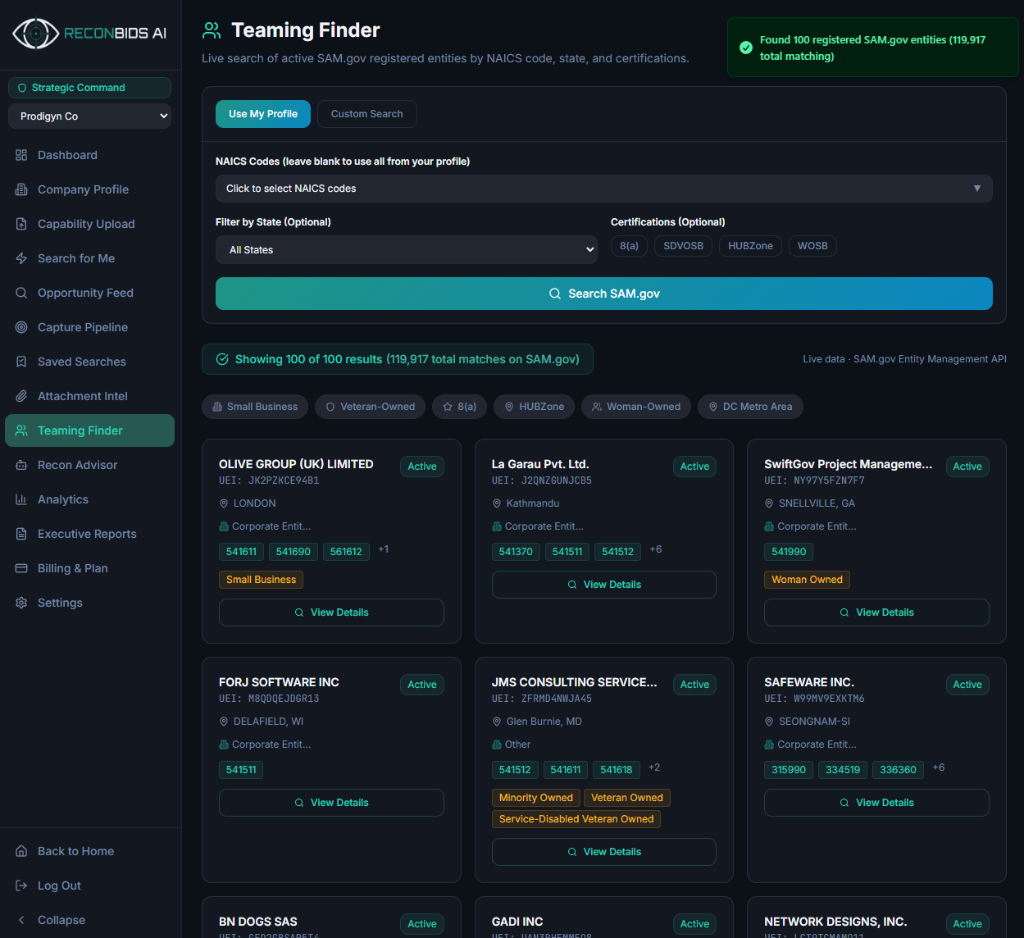Click the Back to Home house icon
This screenshot has height=938, width=1024.
tap(22, 851)
